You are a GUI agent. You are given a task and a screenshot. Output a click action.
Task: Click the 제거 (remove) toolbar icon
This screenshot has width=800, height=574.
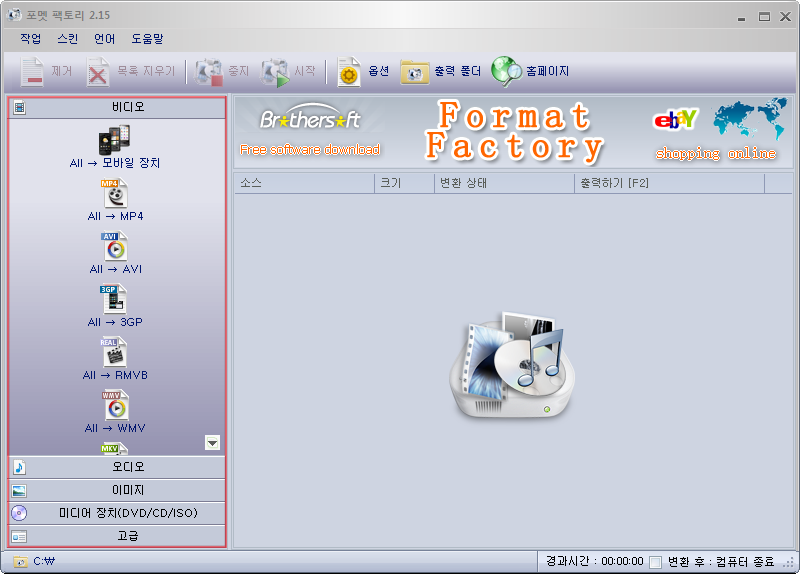[x=32, y=71]
